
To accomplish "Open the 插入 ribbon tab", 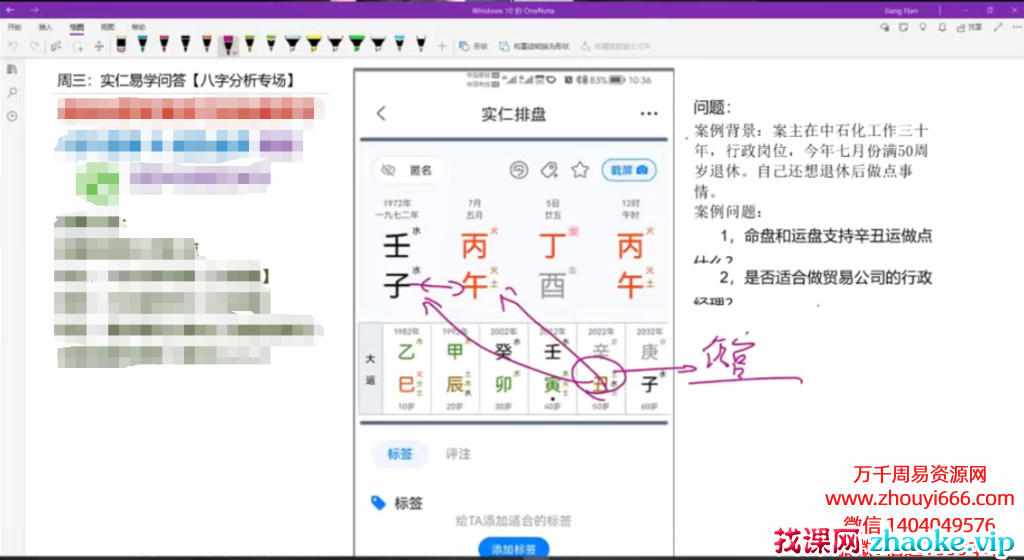I will pos(45,27).
